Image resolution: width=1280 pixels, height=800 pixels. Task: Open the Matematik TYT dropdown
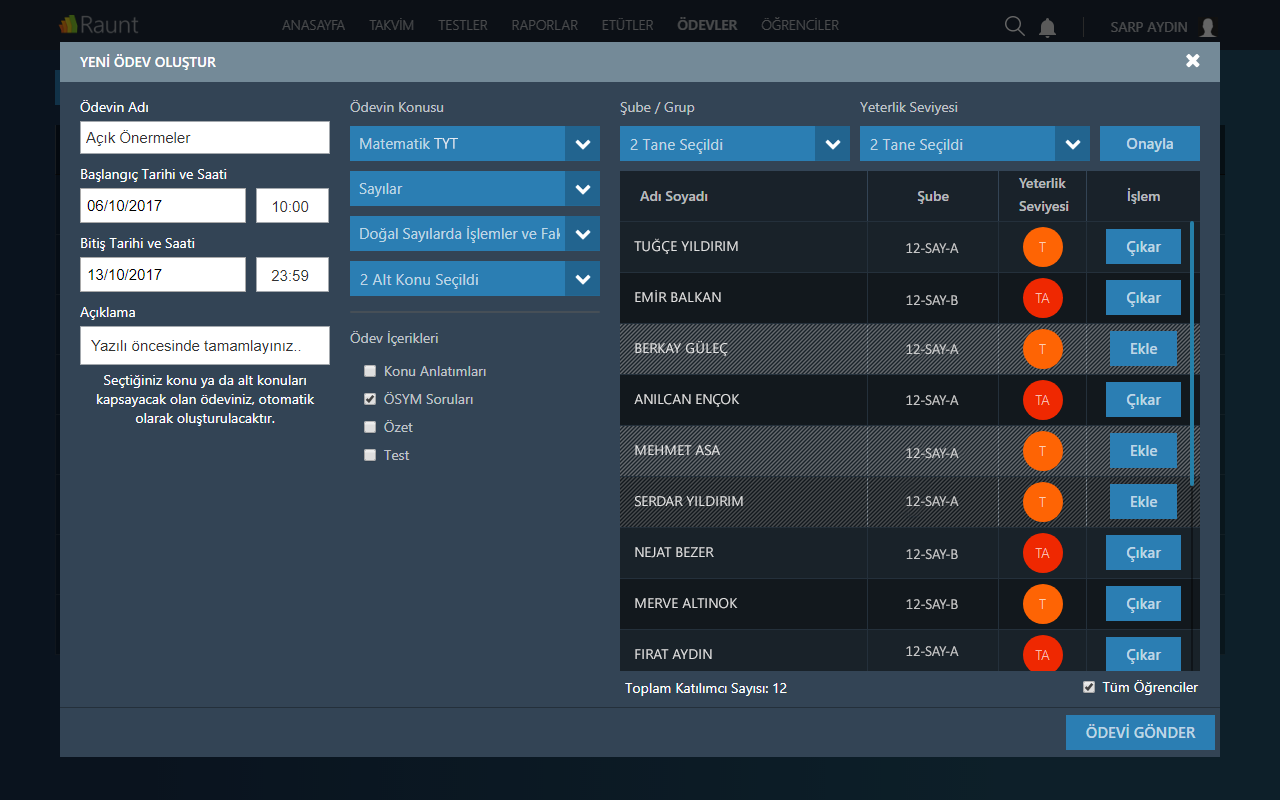tap(475, 144)
